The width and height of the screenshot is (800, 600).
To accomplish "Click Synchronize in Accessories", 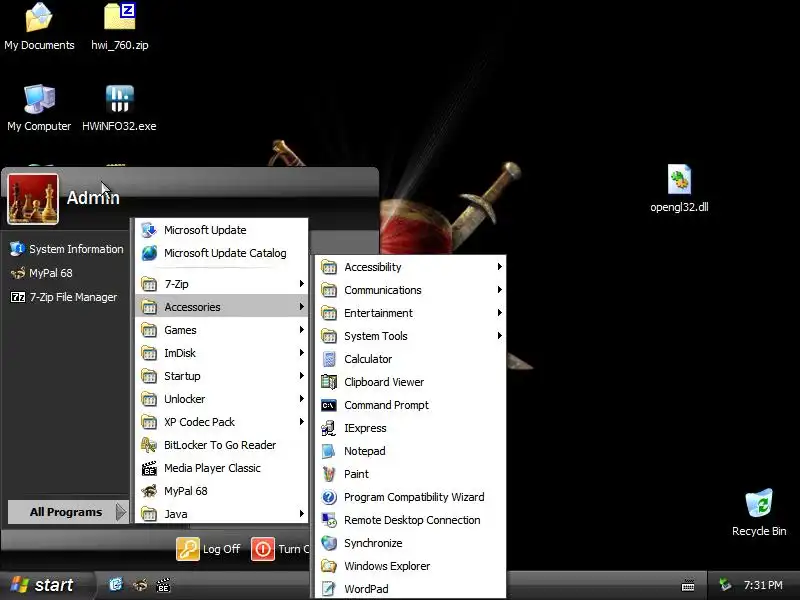I will coord(411,543).
